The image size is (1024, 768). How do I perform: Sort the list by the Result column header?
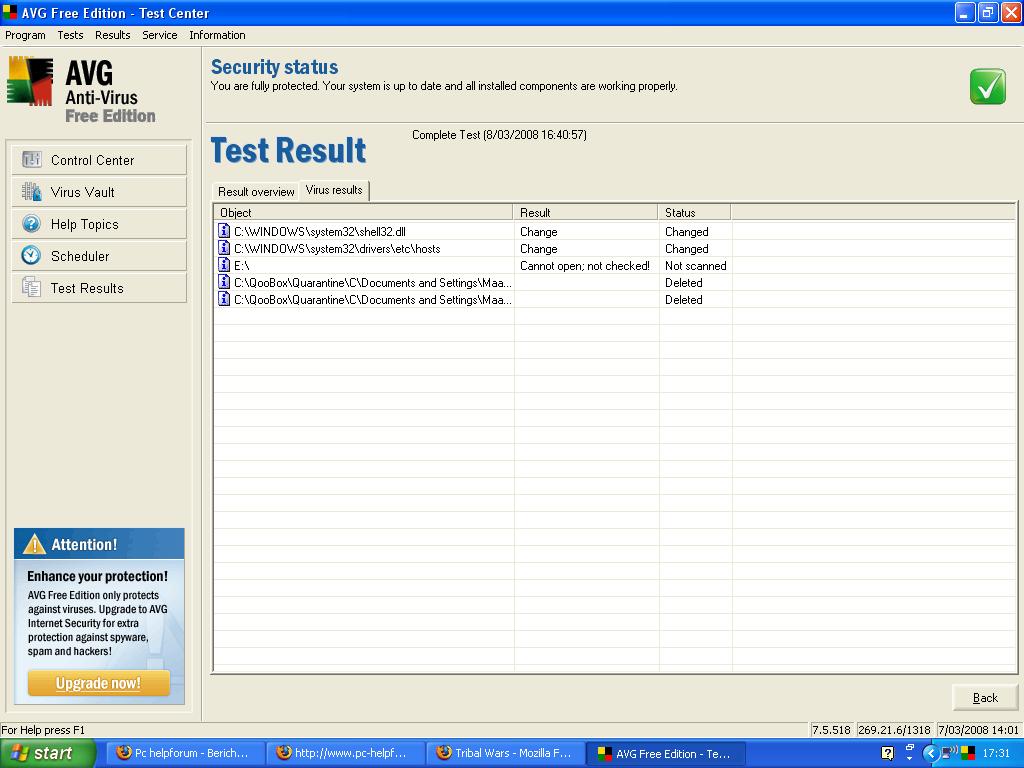coord(586,212)
